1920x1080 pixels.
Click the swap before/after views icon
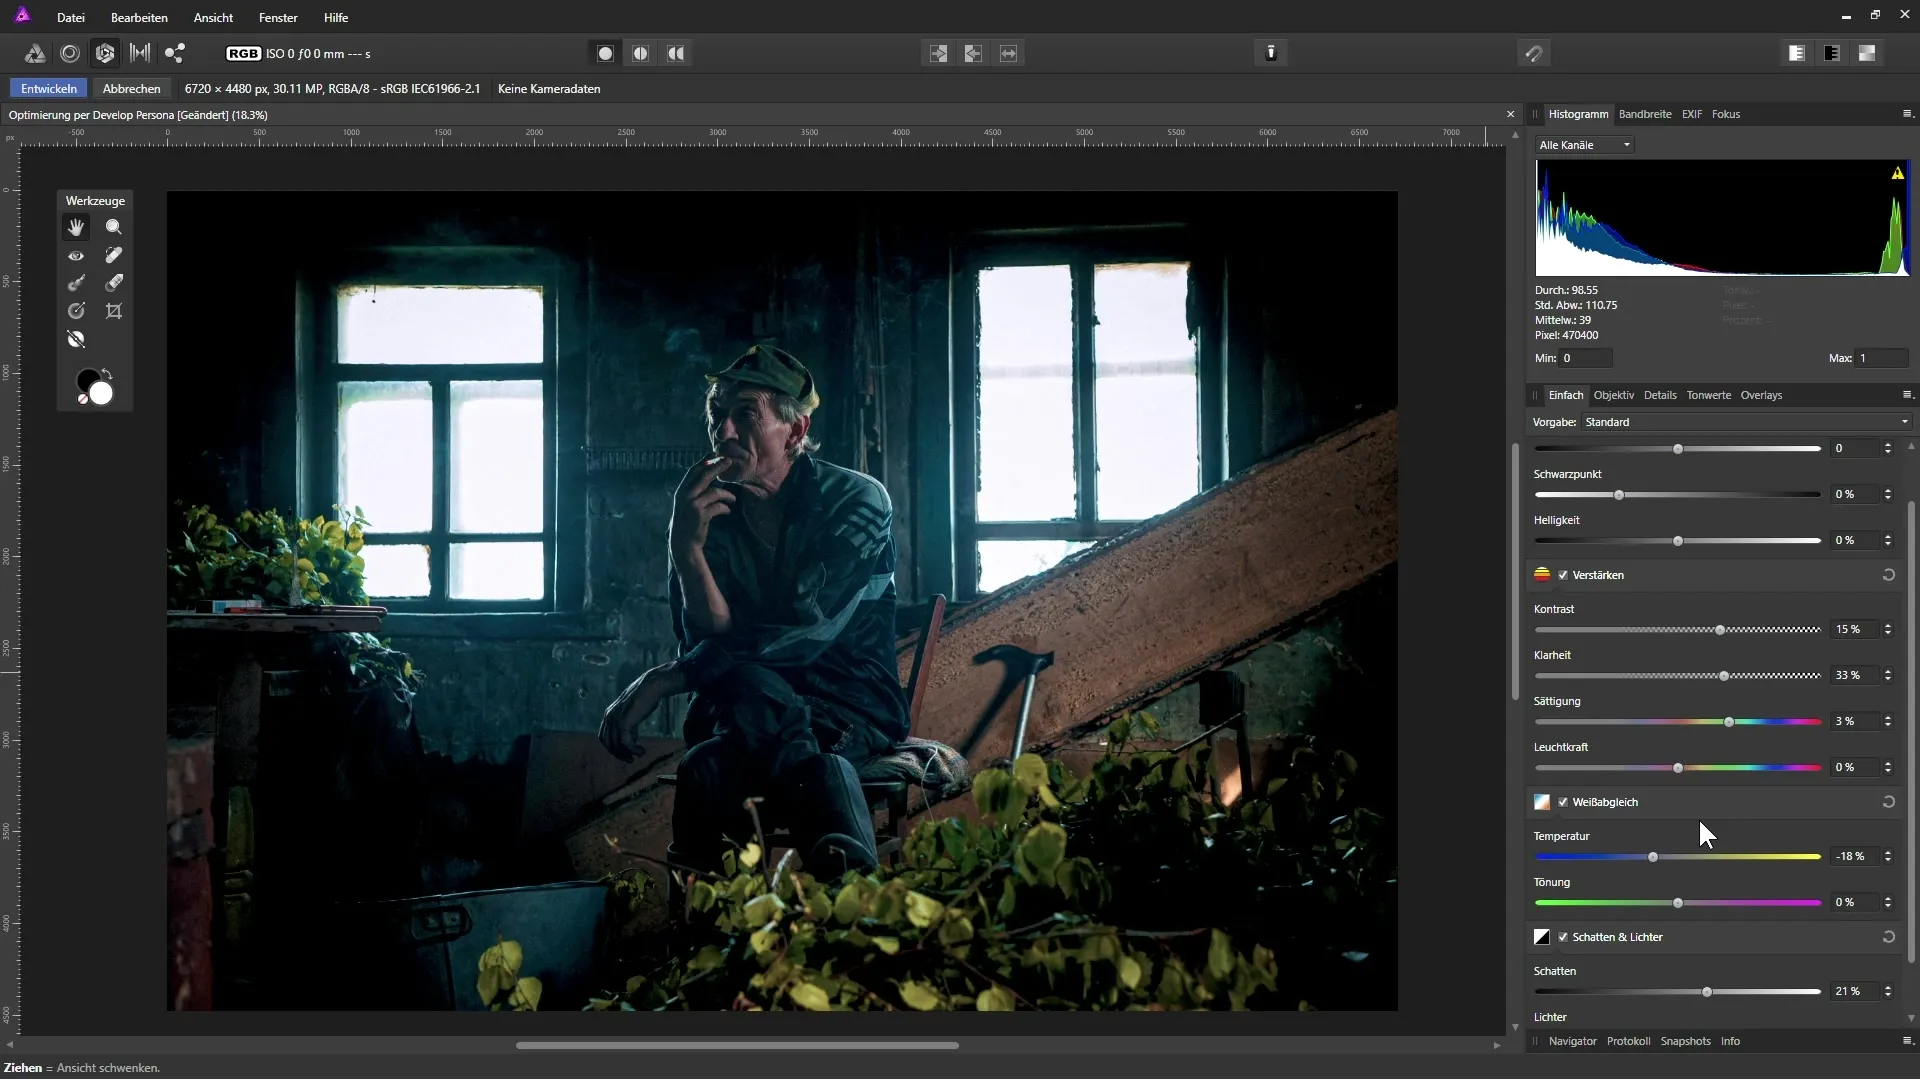coord(1008,54)
